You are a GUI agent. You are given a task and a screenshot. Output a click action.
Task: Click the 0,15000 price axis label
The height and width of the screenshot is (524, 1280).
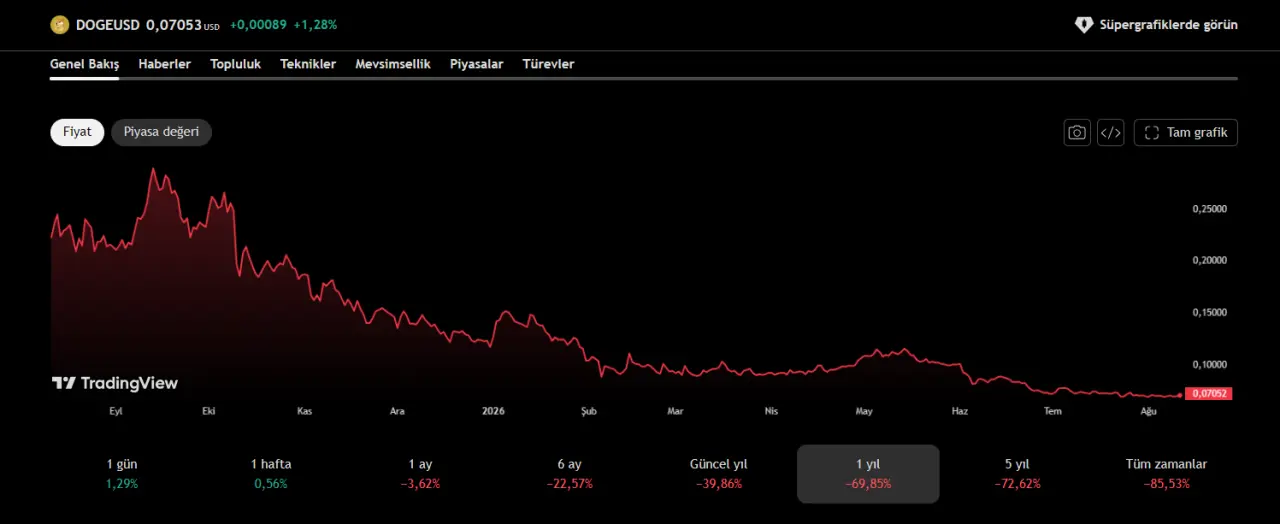pos(1209,312)
